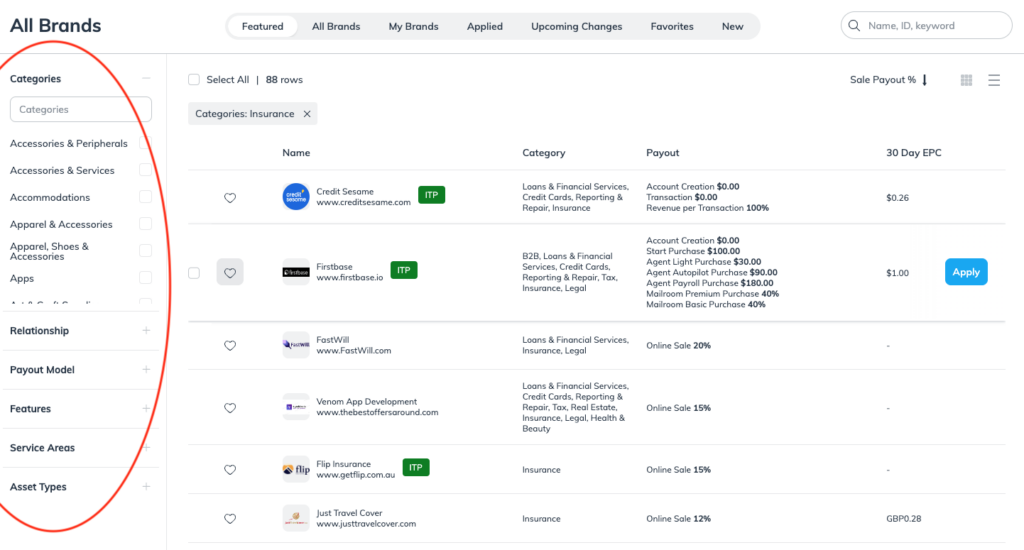Tick Apparel & Accessories category checkbox
Image resolution: width=1024 pixels, height=550 pixels.
coord(146,224)
